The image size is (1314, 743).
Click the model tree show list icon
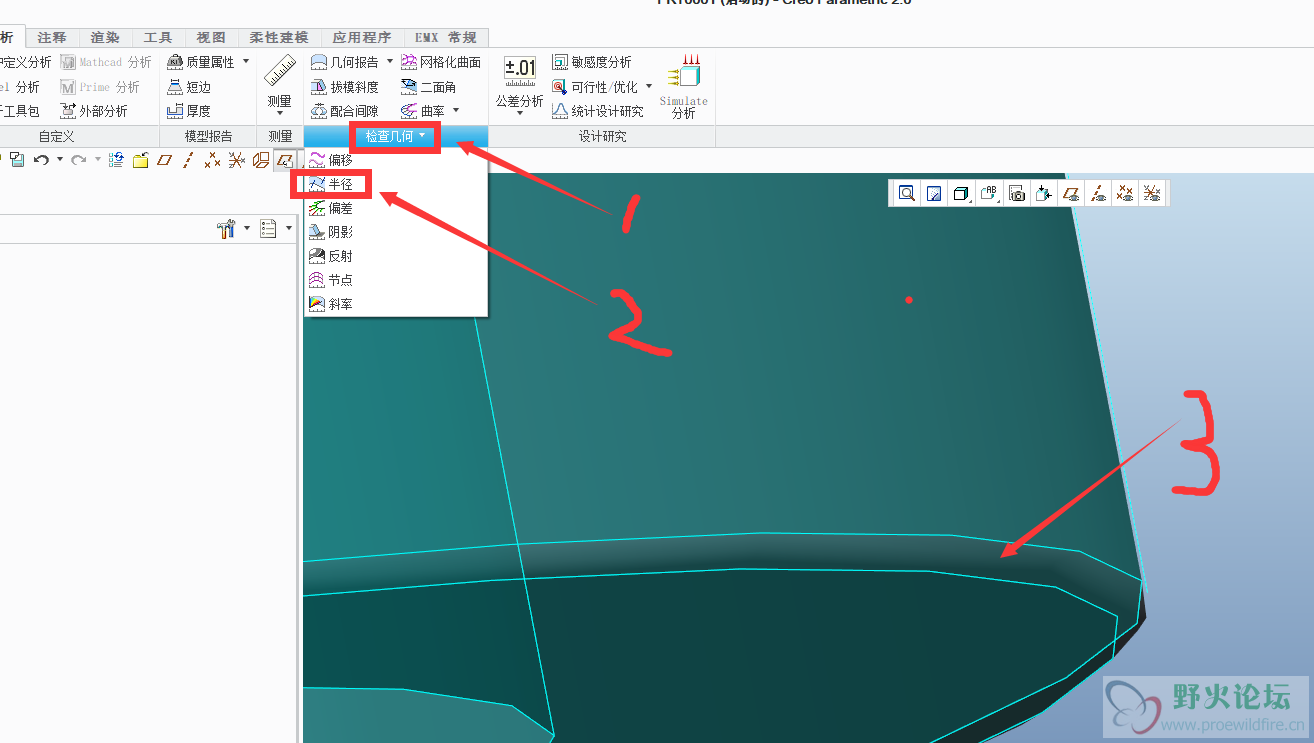(268, 229)
